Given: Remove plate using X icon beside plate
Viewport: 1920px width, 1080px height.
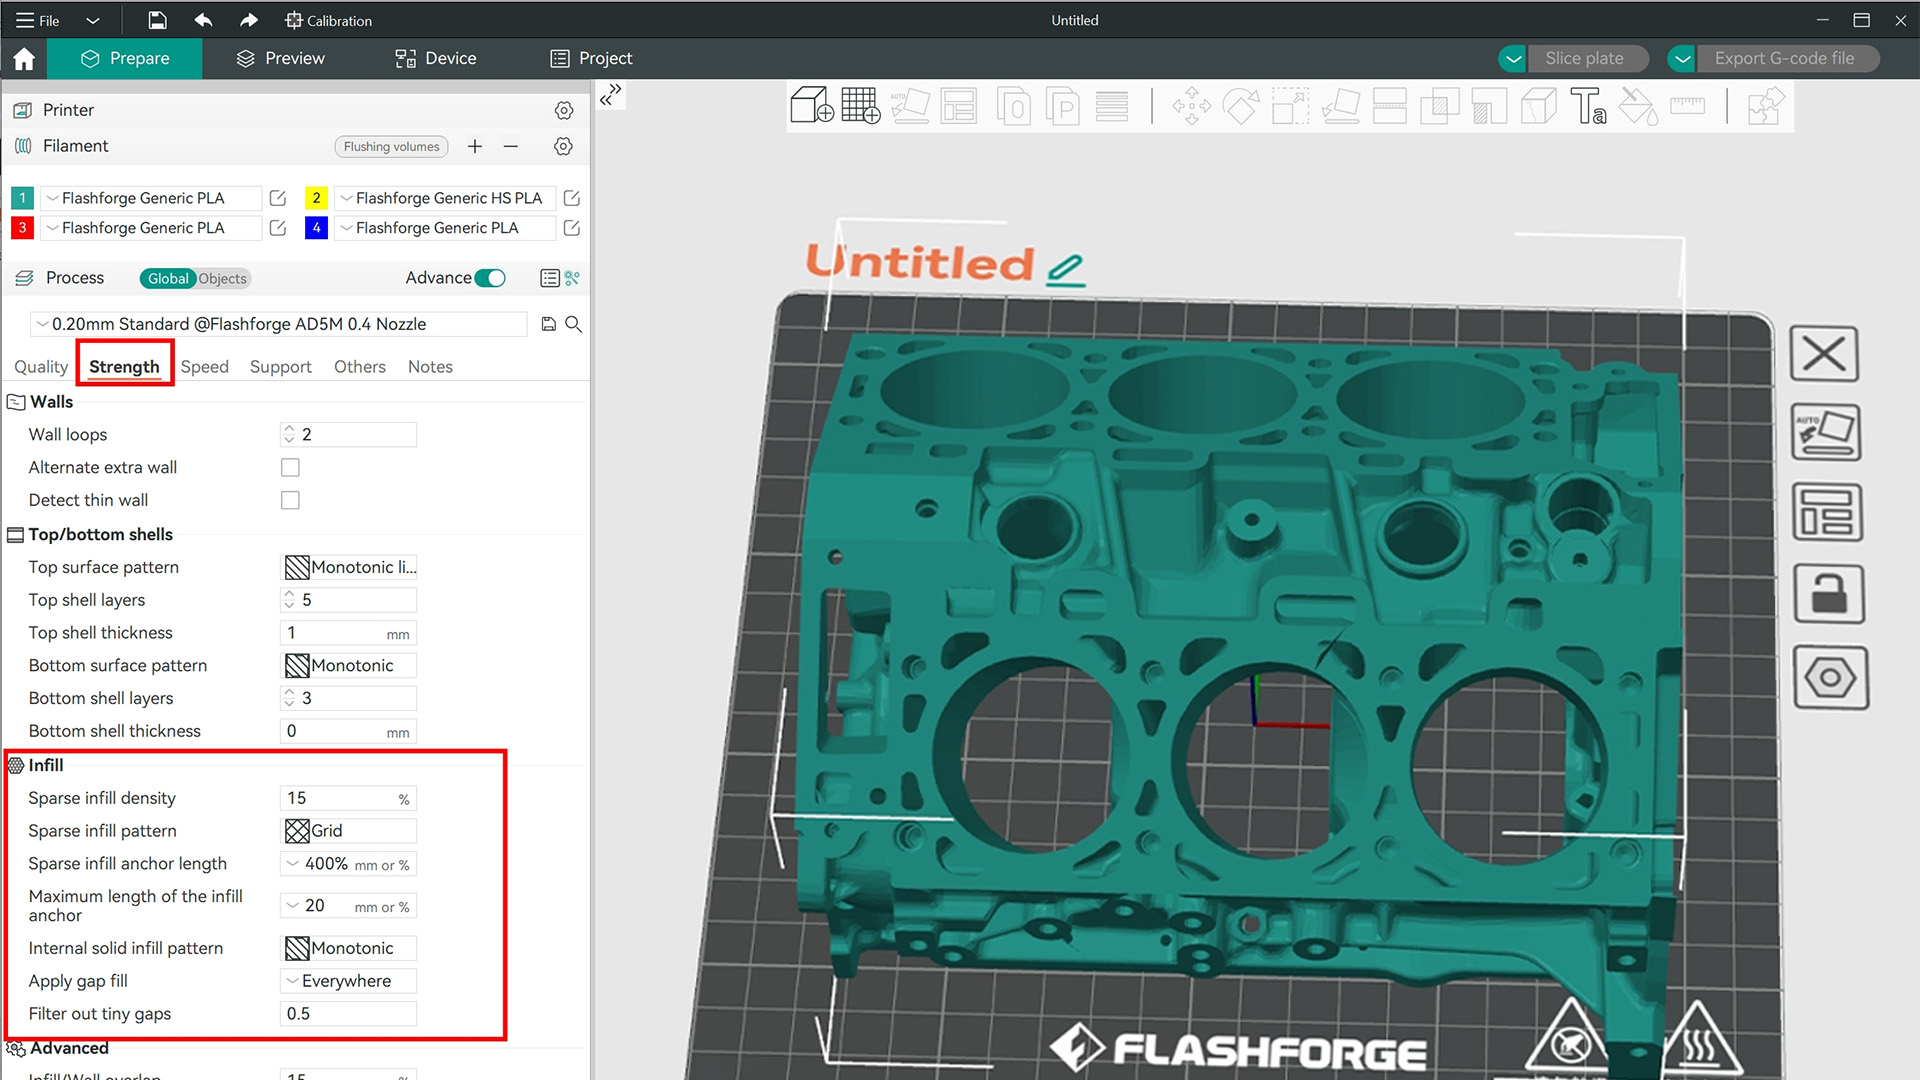Looking at the screenshot, I should point(1824,353).
